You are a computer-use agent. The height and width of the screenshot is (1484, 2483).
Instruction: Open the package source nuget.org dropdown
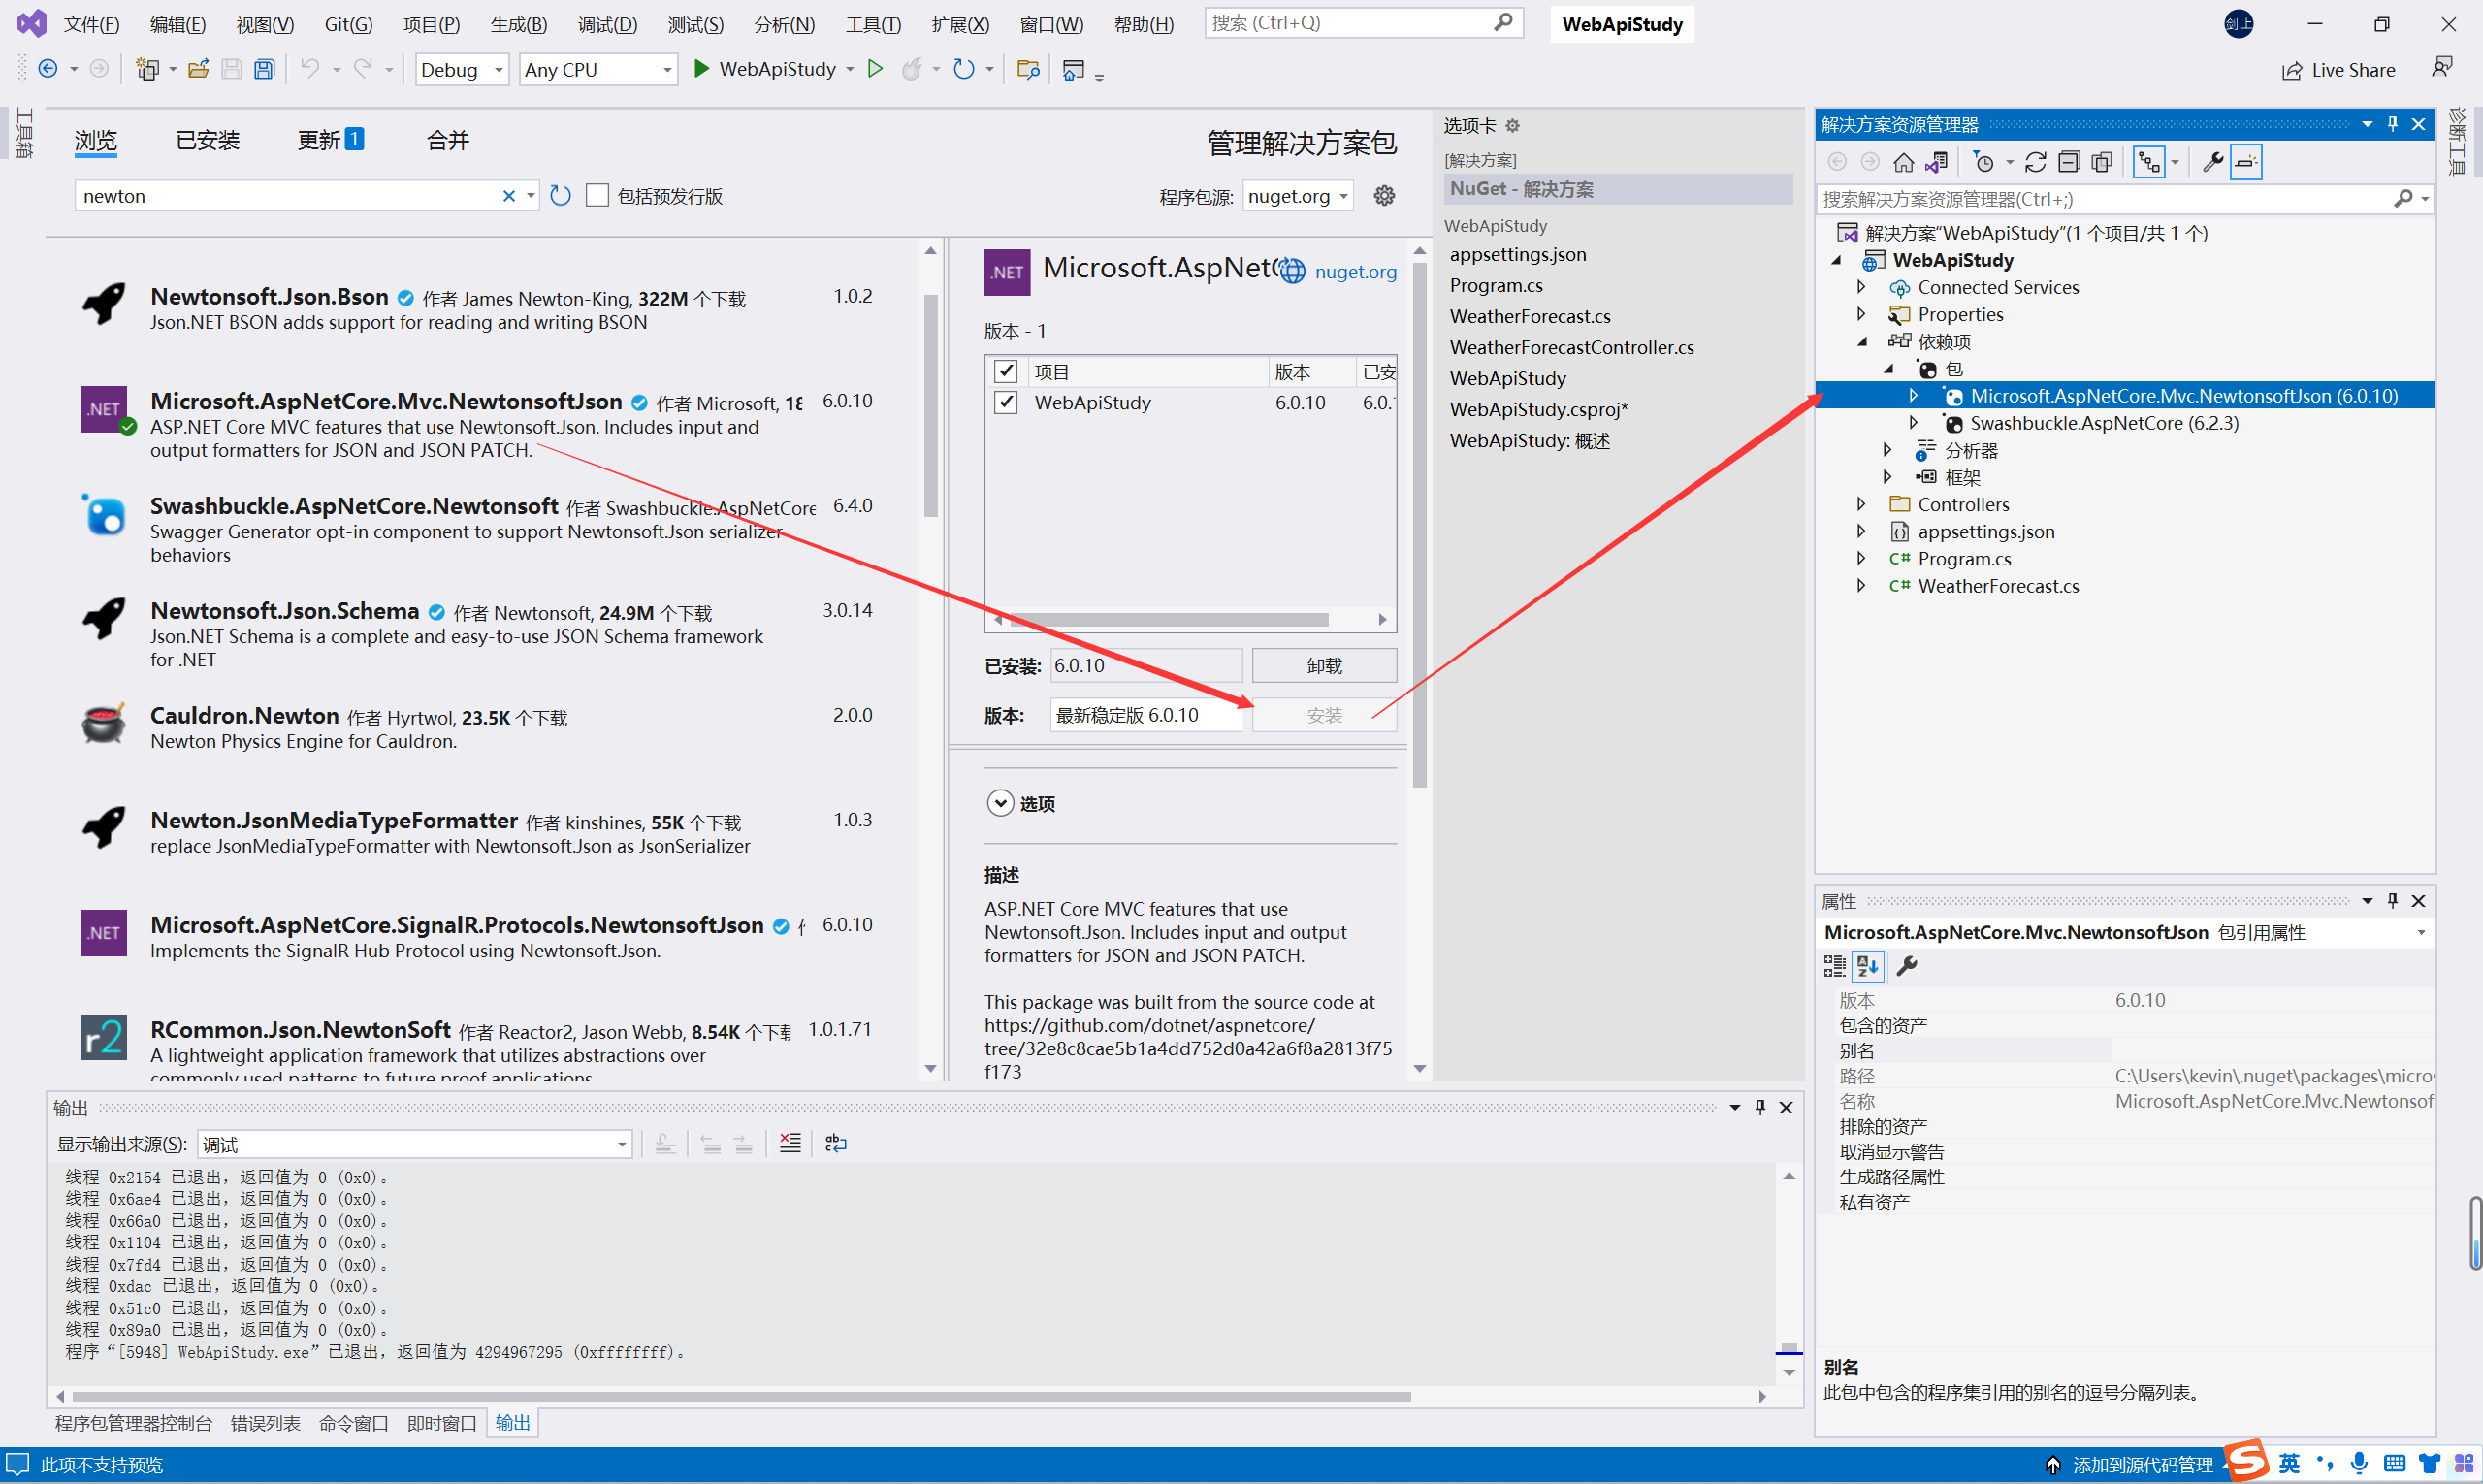coord(1298,196)
